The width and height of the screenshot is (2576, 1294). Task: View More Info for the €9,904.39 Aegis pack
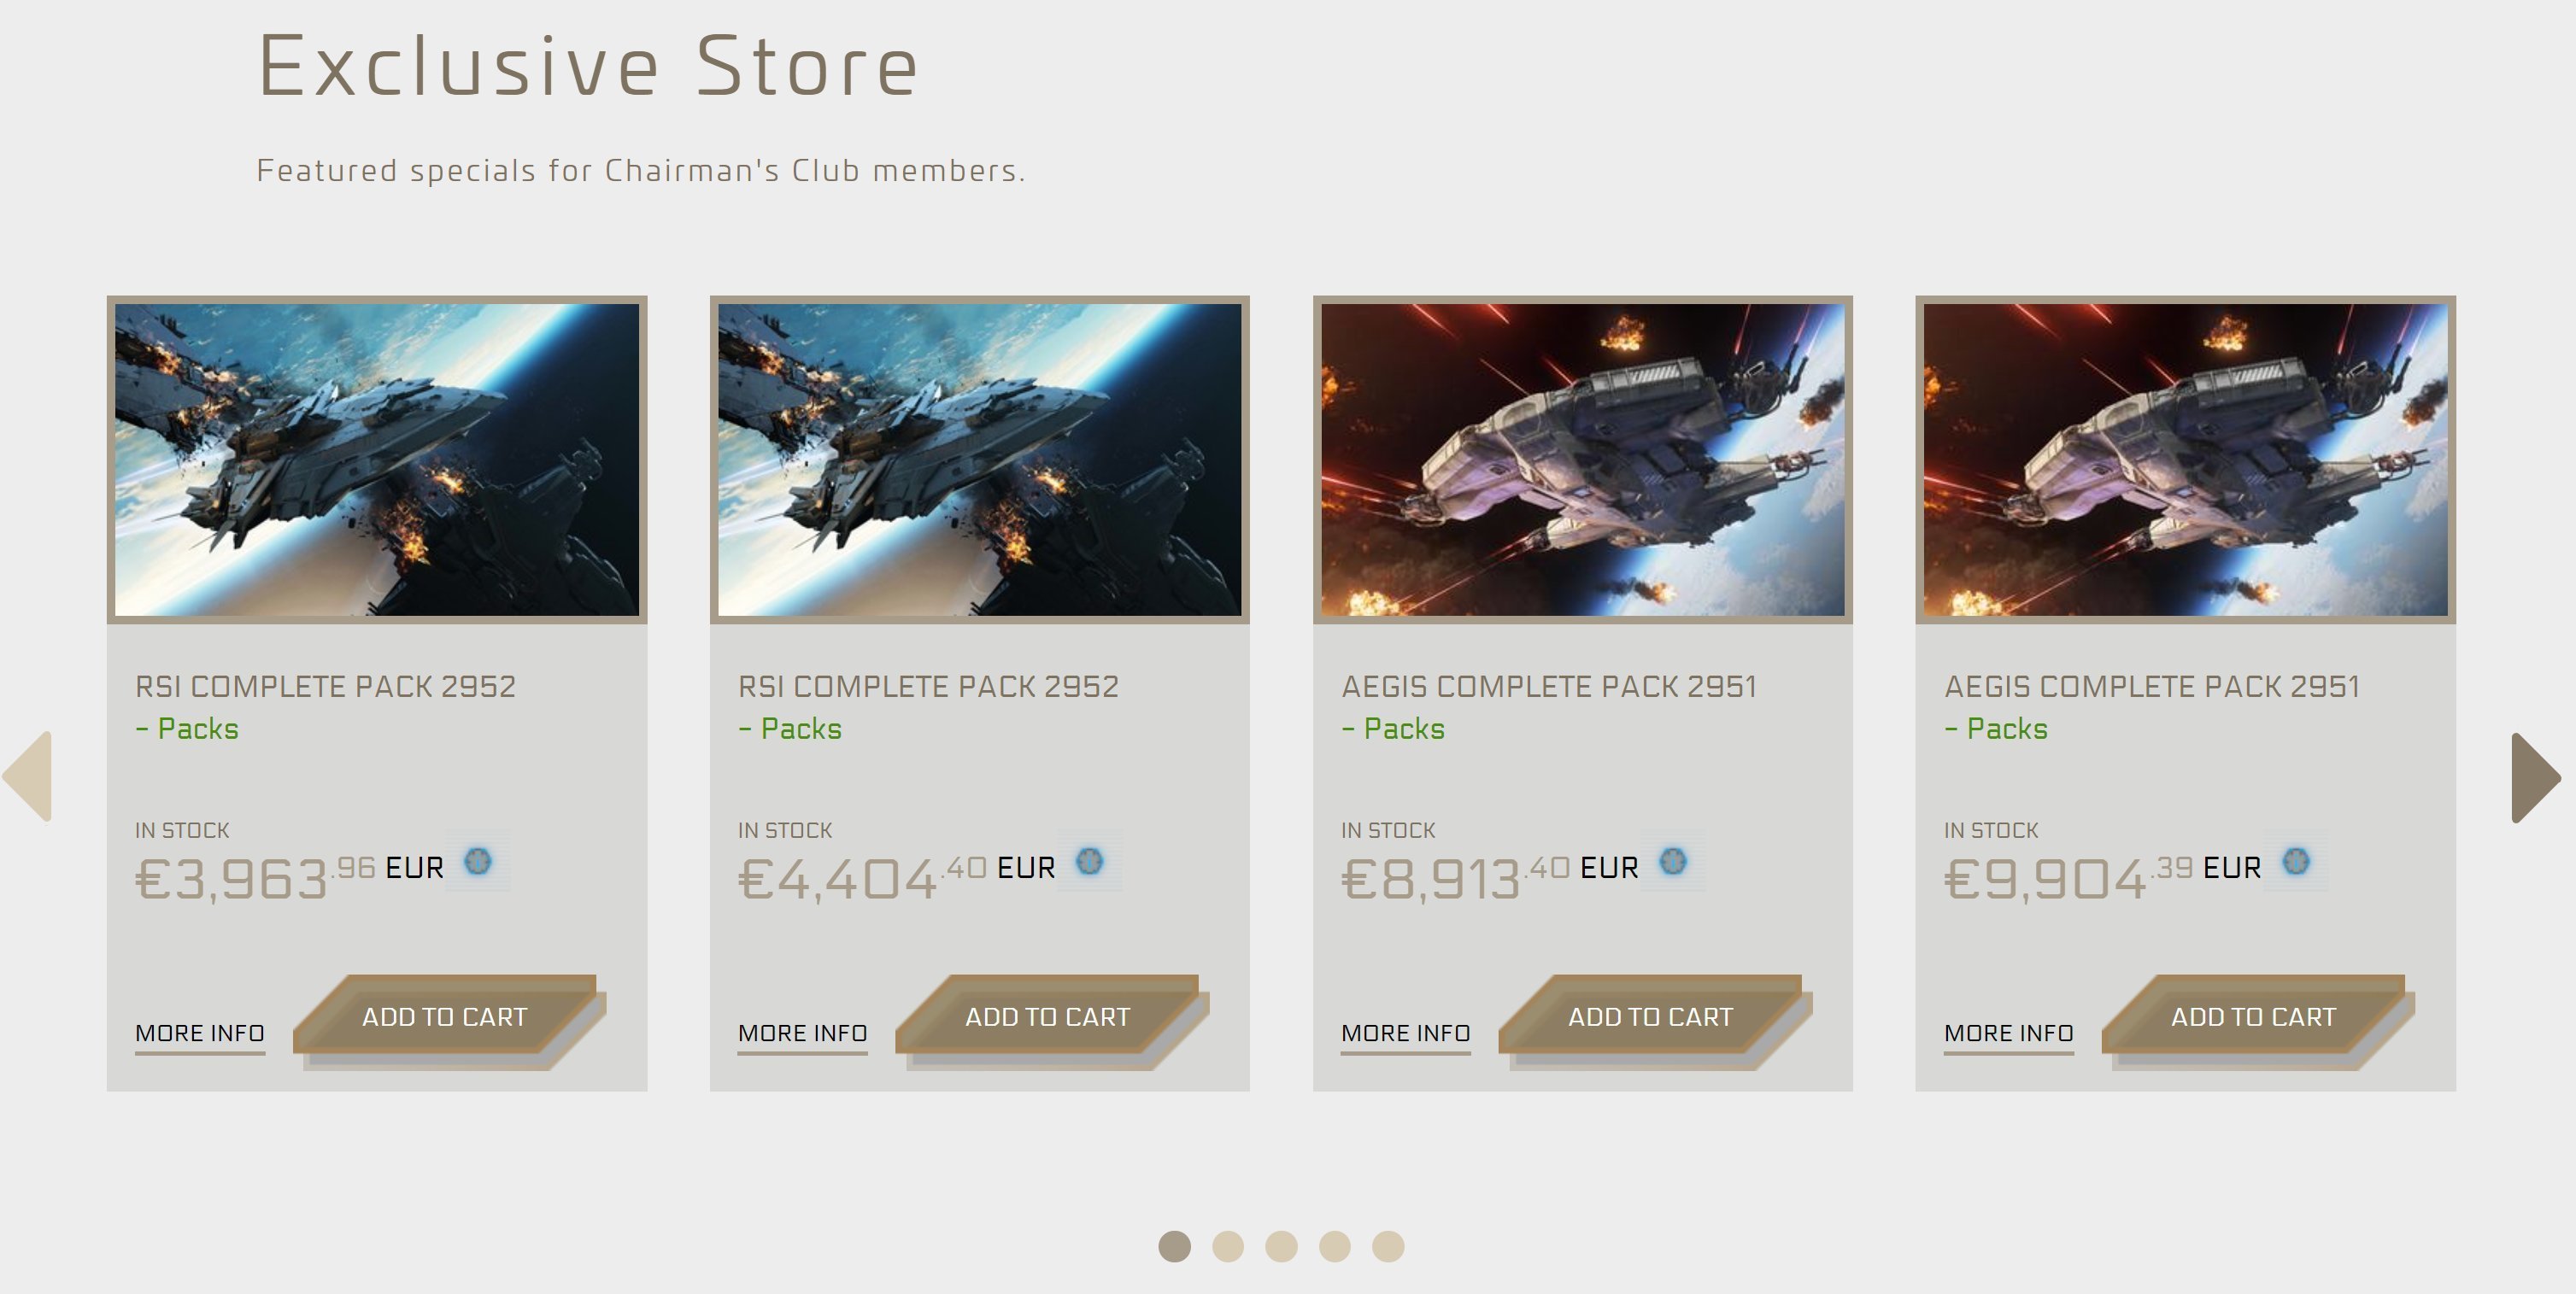pos(2009,1033)
